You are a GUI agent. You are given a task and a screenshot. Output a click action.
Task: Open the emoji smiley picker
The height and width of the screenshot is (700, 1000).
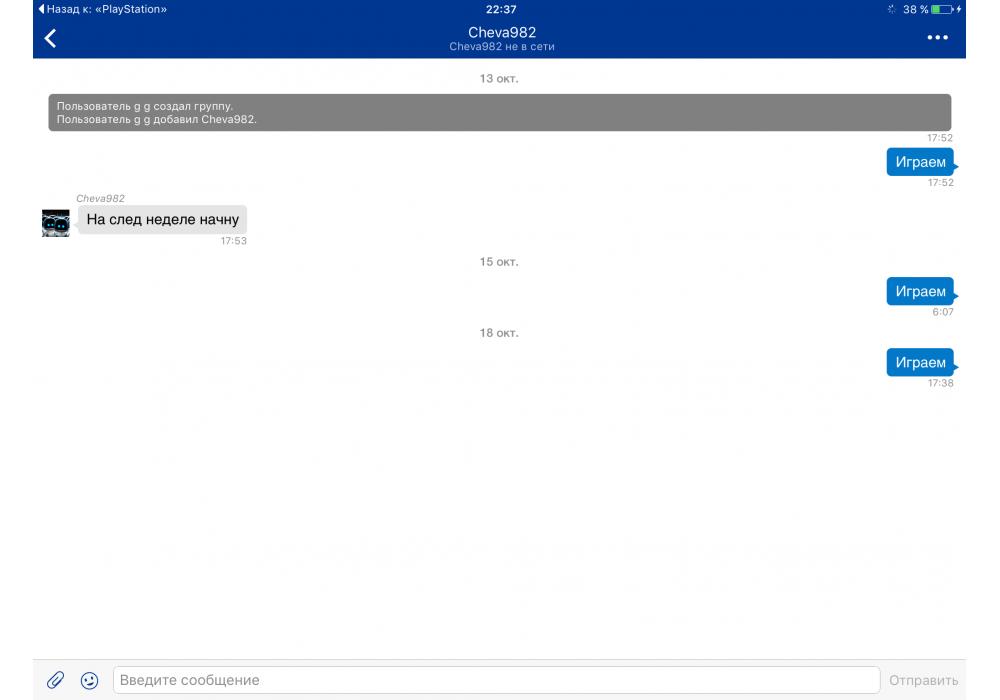pyautogui.click(x=89, y=680)
